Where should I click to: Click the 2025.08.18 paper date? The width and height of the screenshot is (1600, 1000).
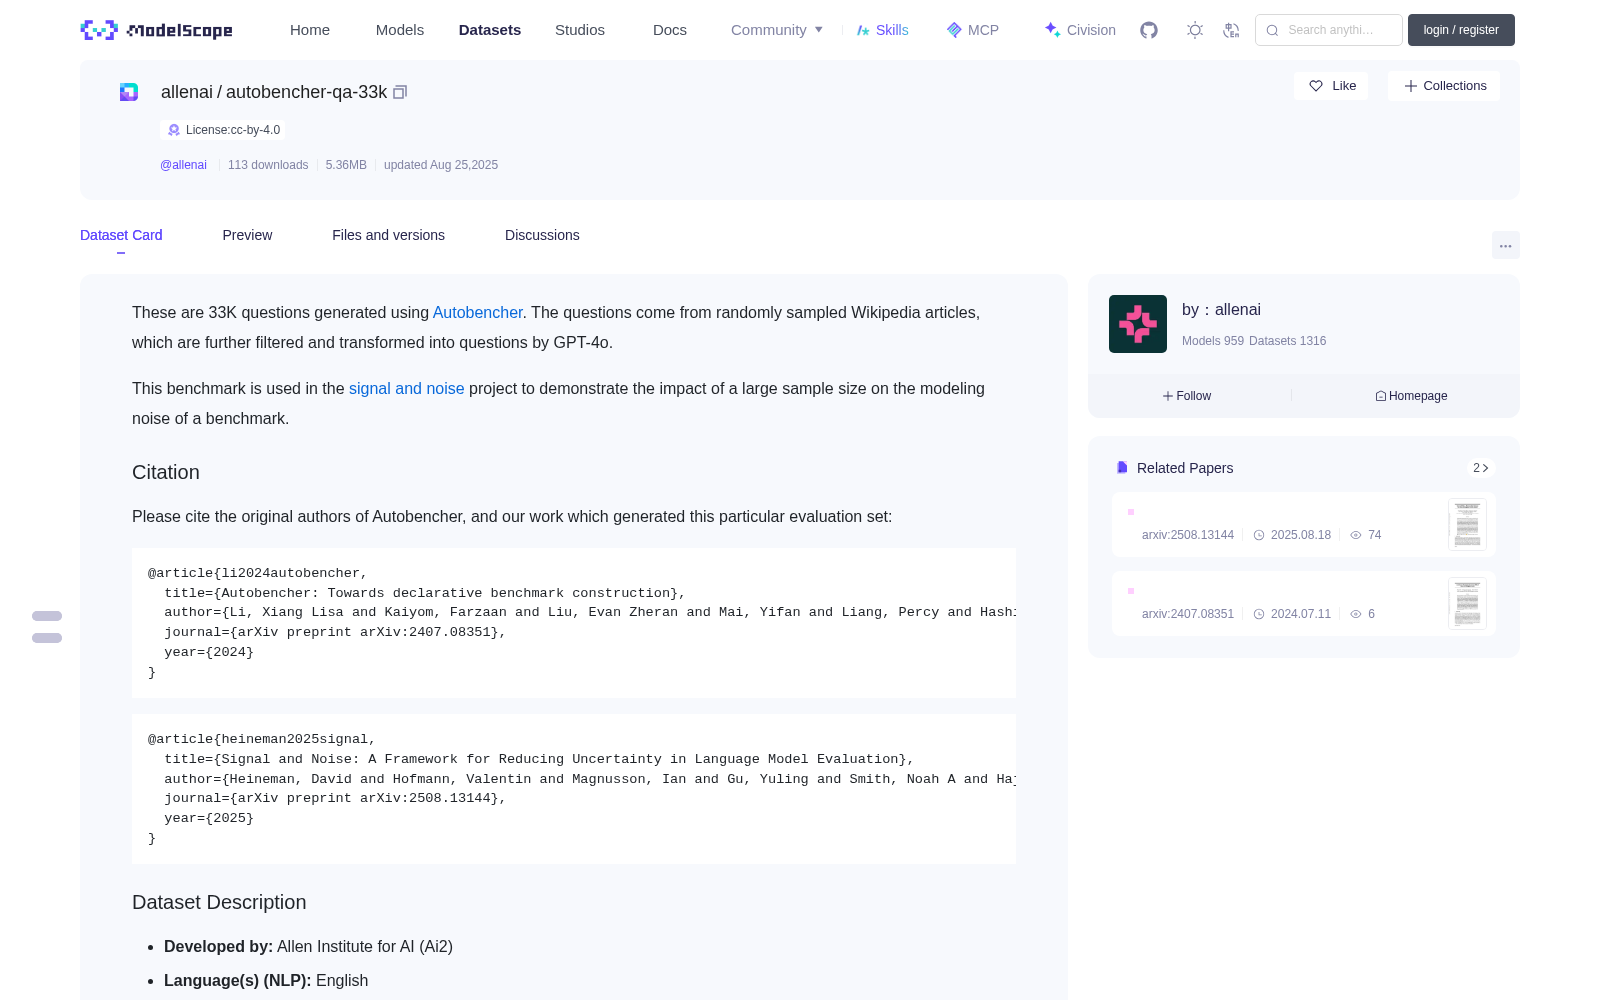[1301, 535]
